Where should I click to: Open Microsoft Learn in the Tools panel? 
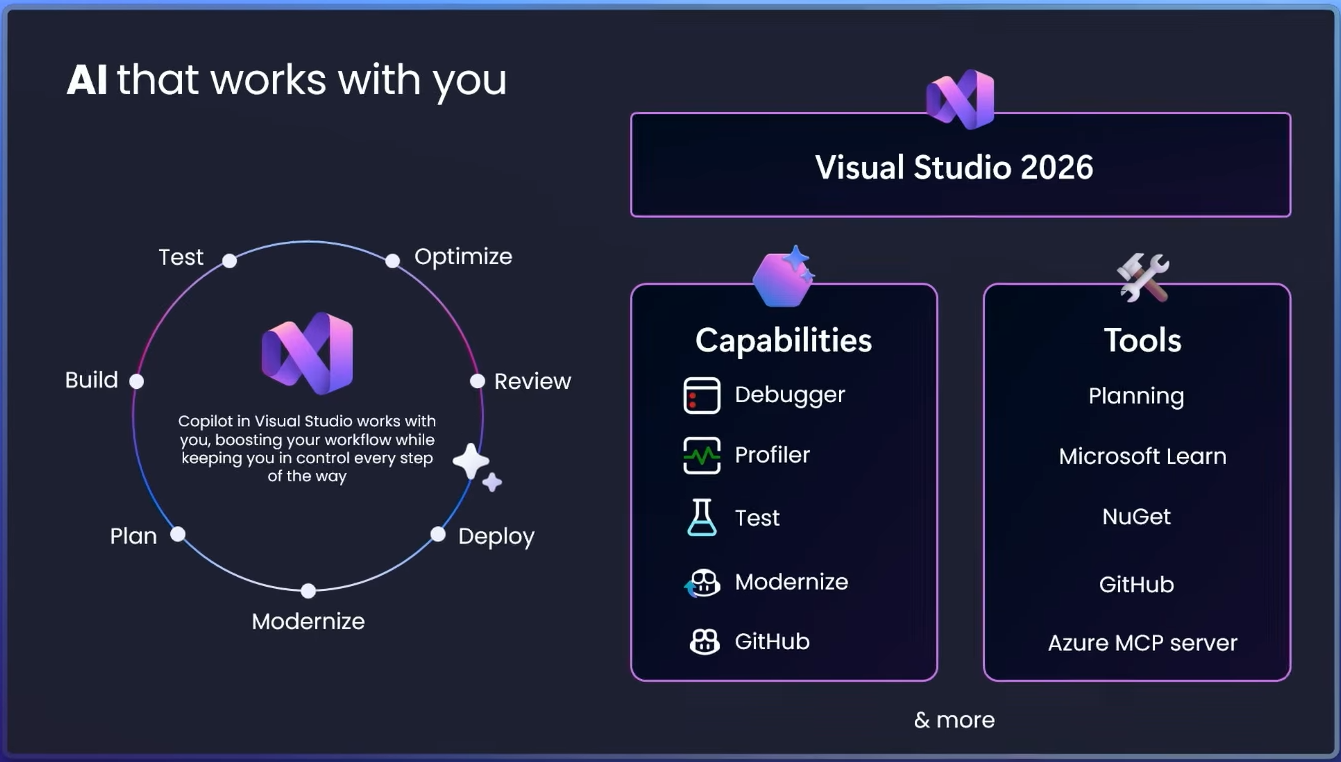point(1142,457)
